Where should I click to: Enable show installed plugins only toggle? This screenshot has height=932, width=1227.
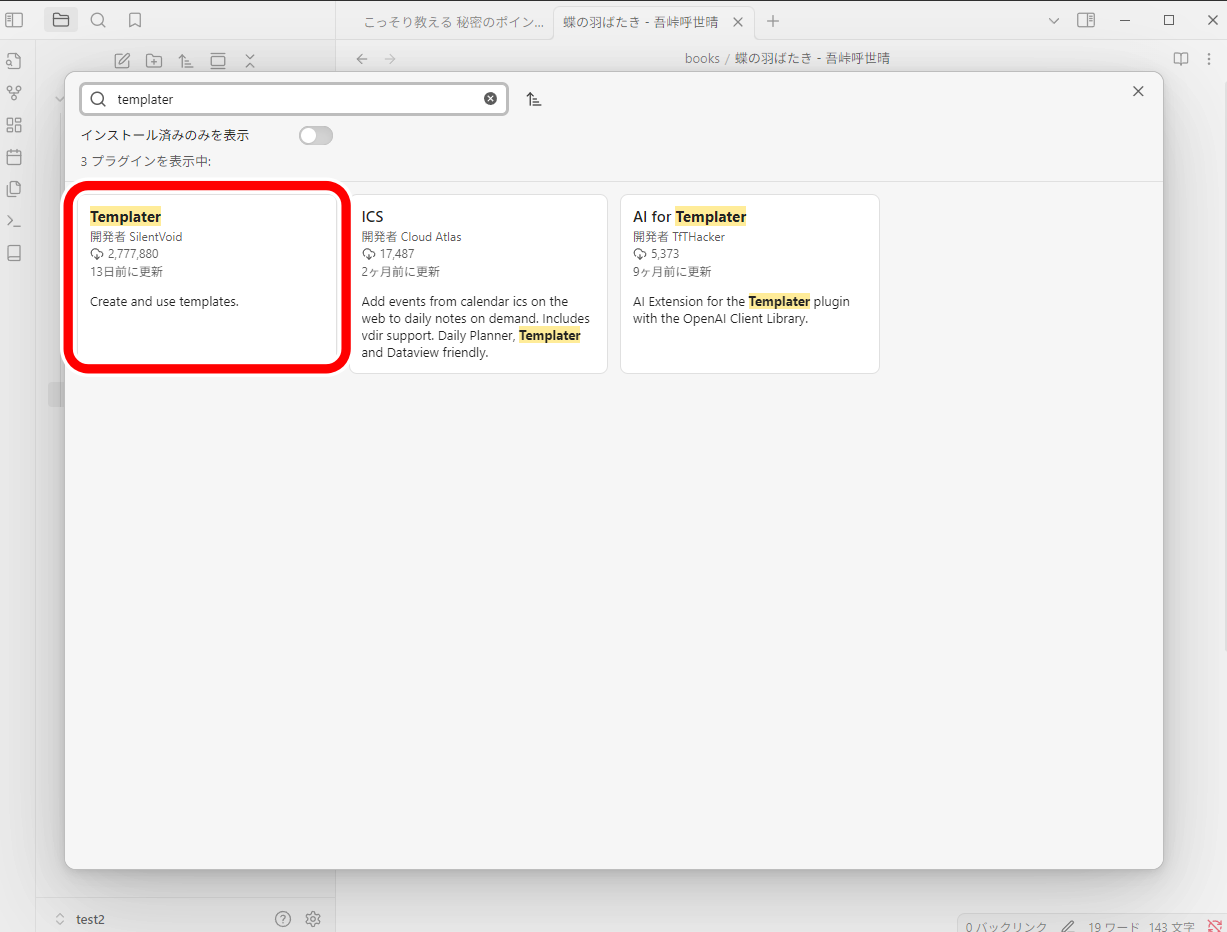click(316, 135)
